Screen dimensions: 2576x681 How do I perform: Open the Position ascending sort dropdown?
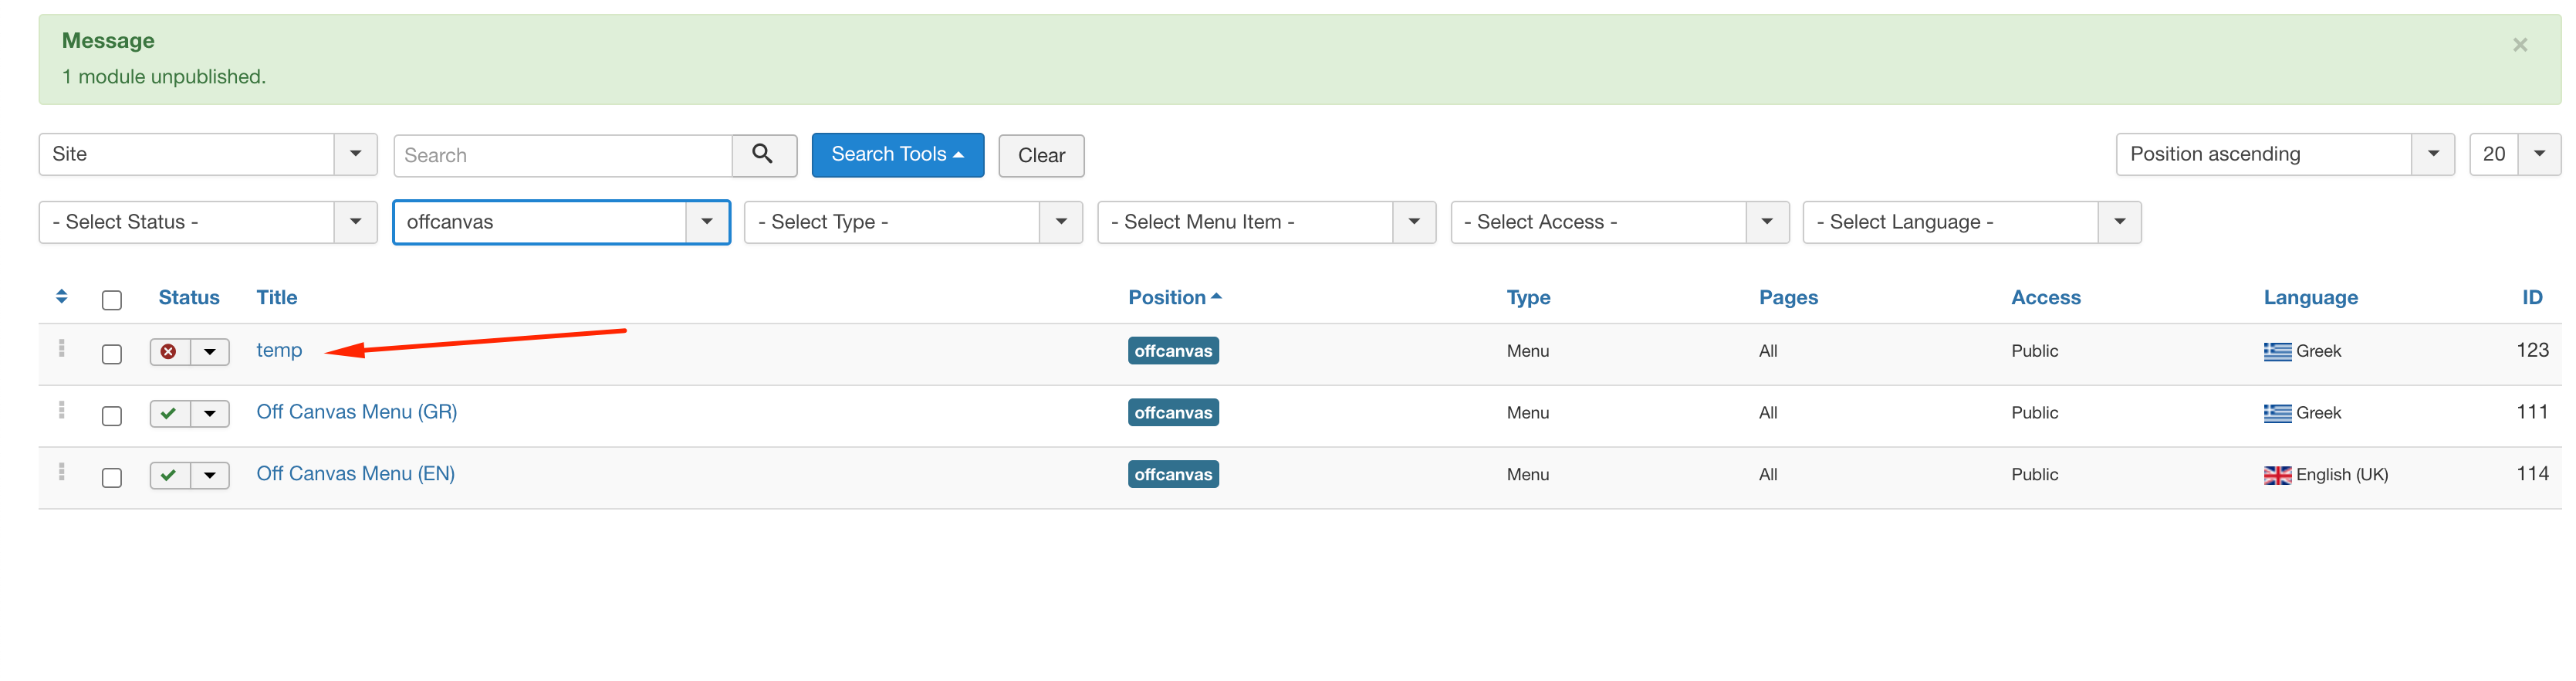(x=2284, y=155)
